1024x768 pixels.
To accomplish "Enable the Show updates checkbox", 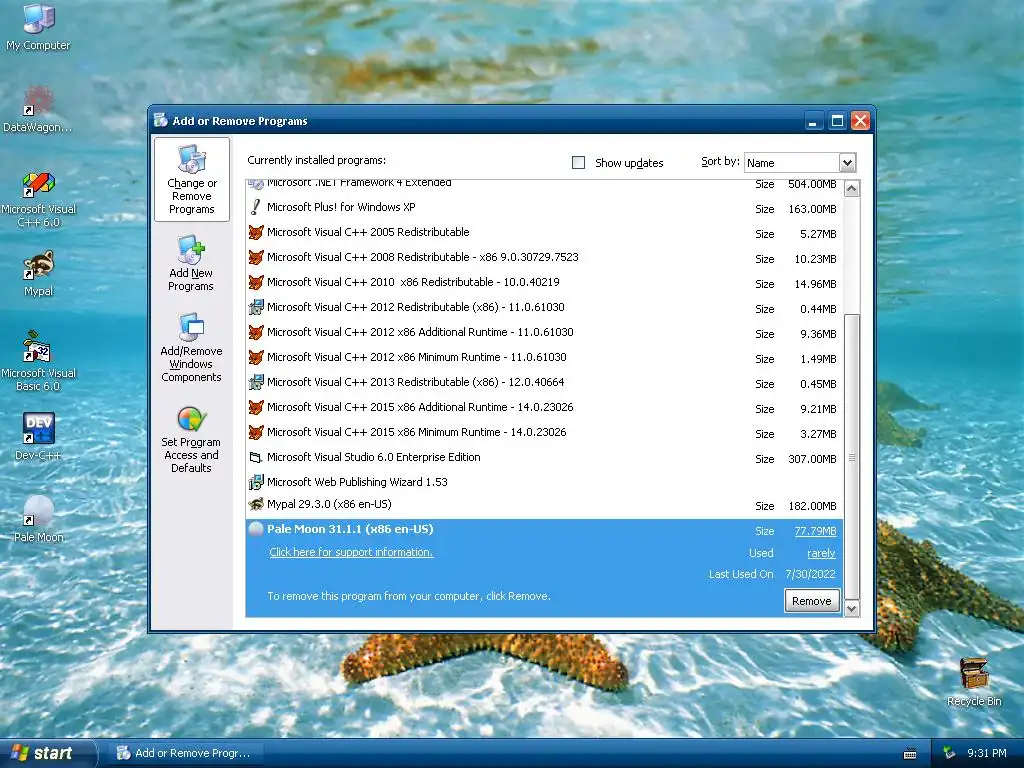I will coord(578,163).
